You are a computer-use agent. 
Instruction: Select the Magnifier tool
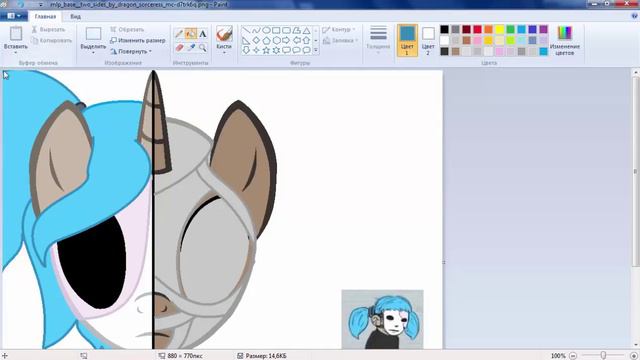pos(203,47)
